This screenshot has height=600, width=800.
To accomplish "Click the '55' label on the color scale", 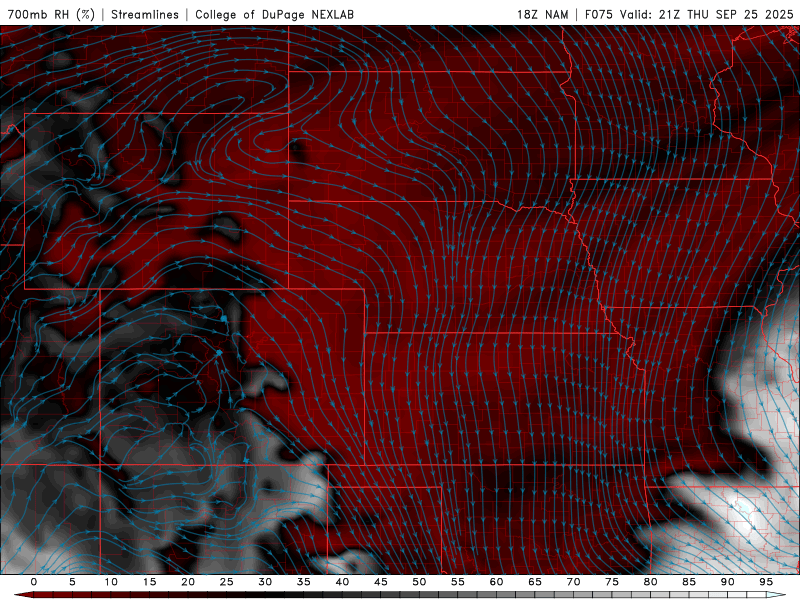I will (457, 582).
